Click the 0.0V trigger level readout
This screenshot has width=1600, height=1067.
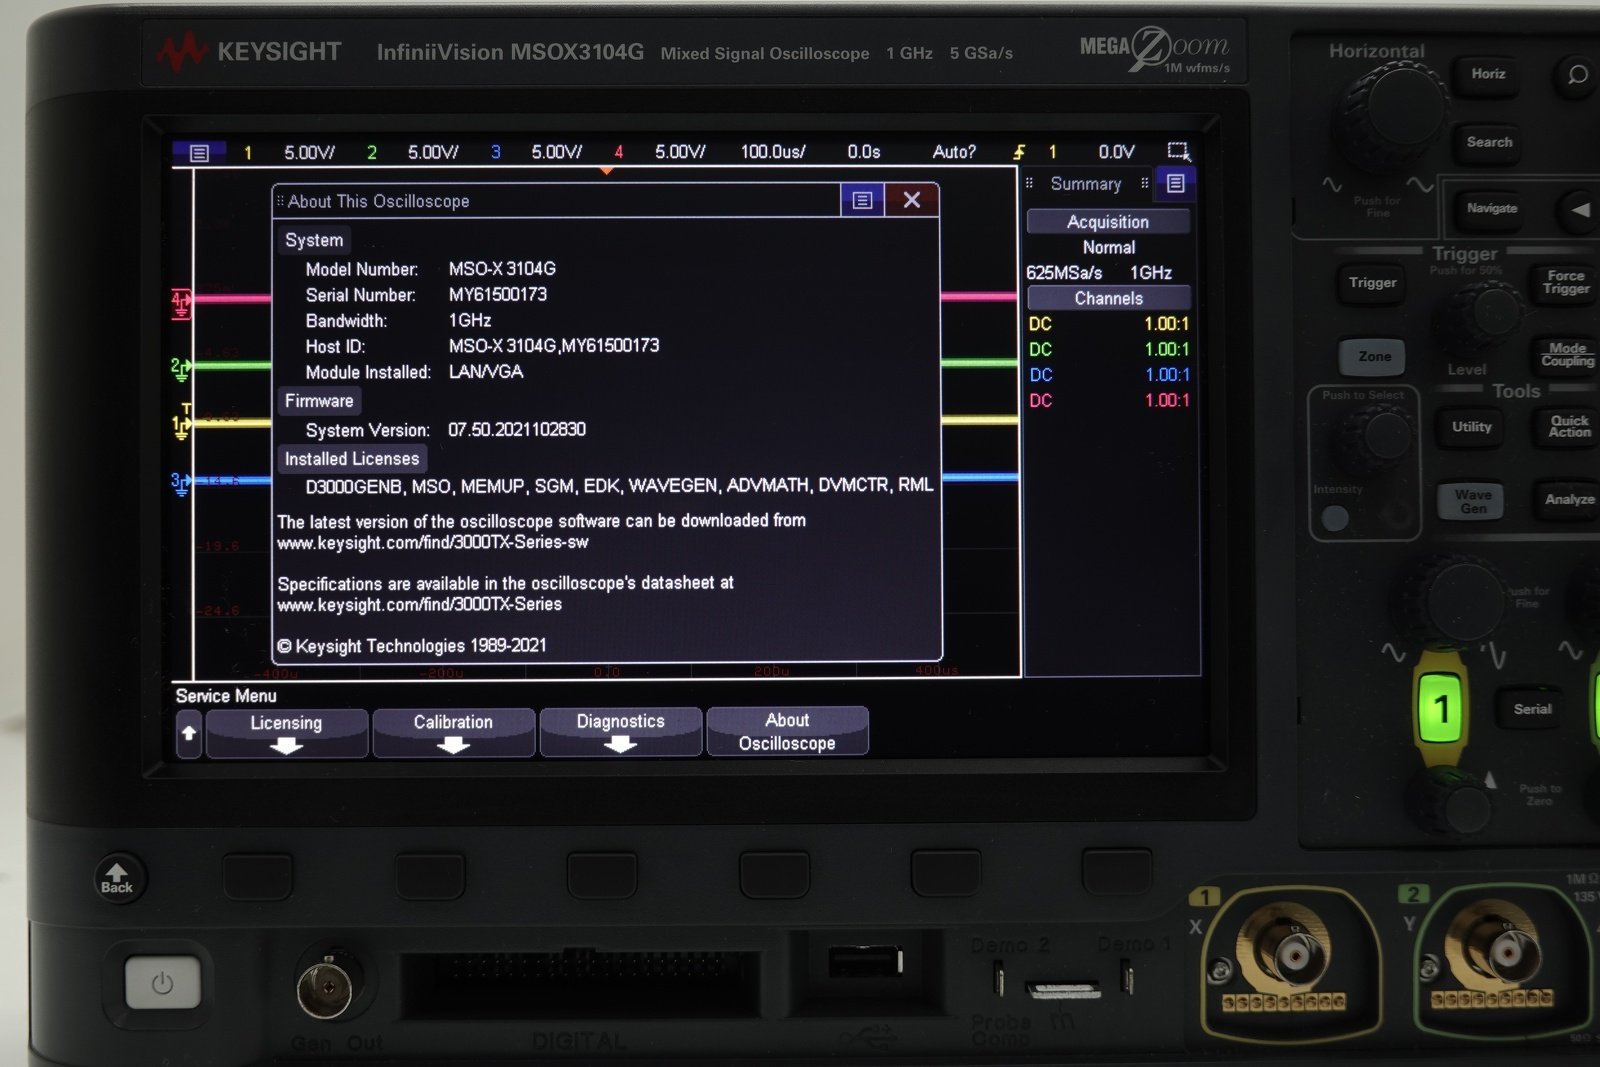[x=1116, y=152]
